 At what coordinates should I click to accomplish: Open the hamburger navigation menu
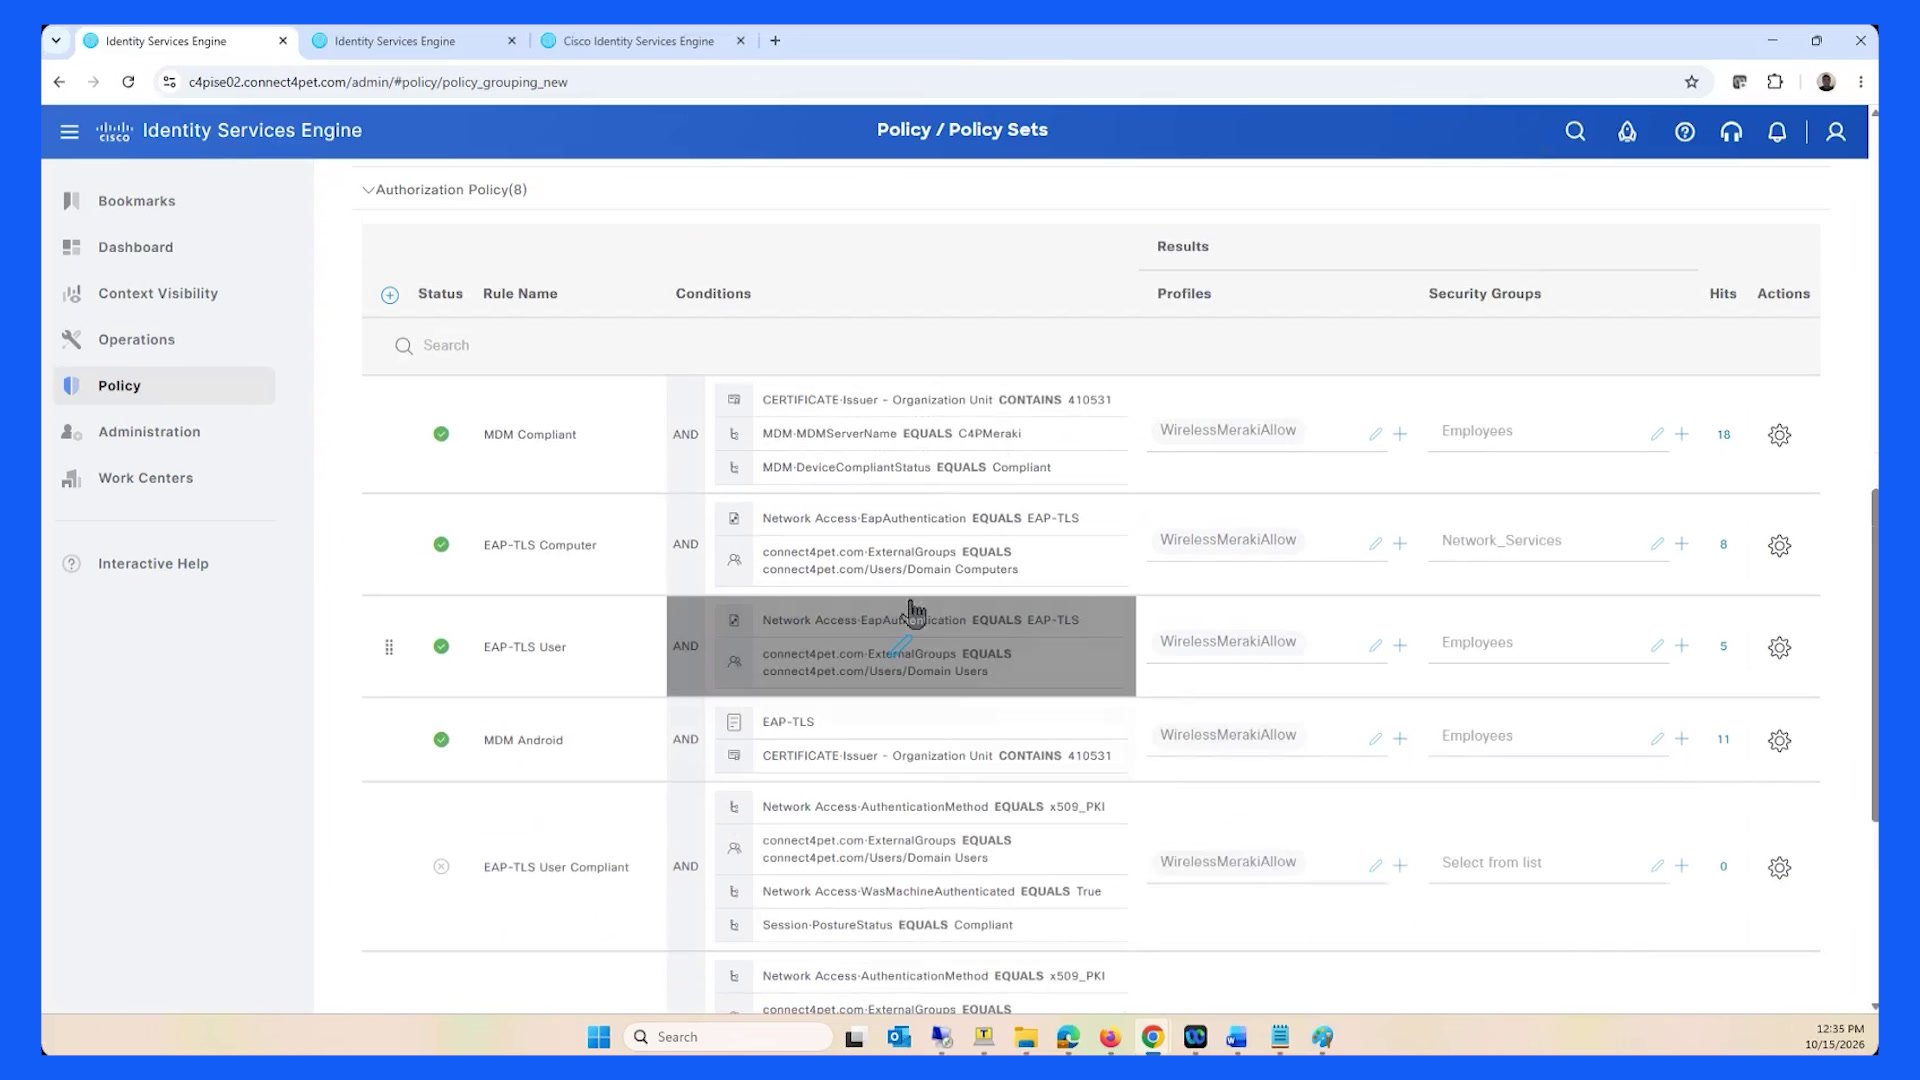click(69, 131)
